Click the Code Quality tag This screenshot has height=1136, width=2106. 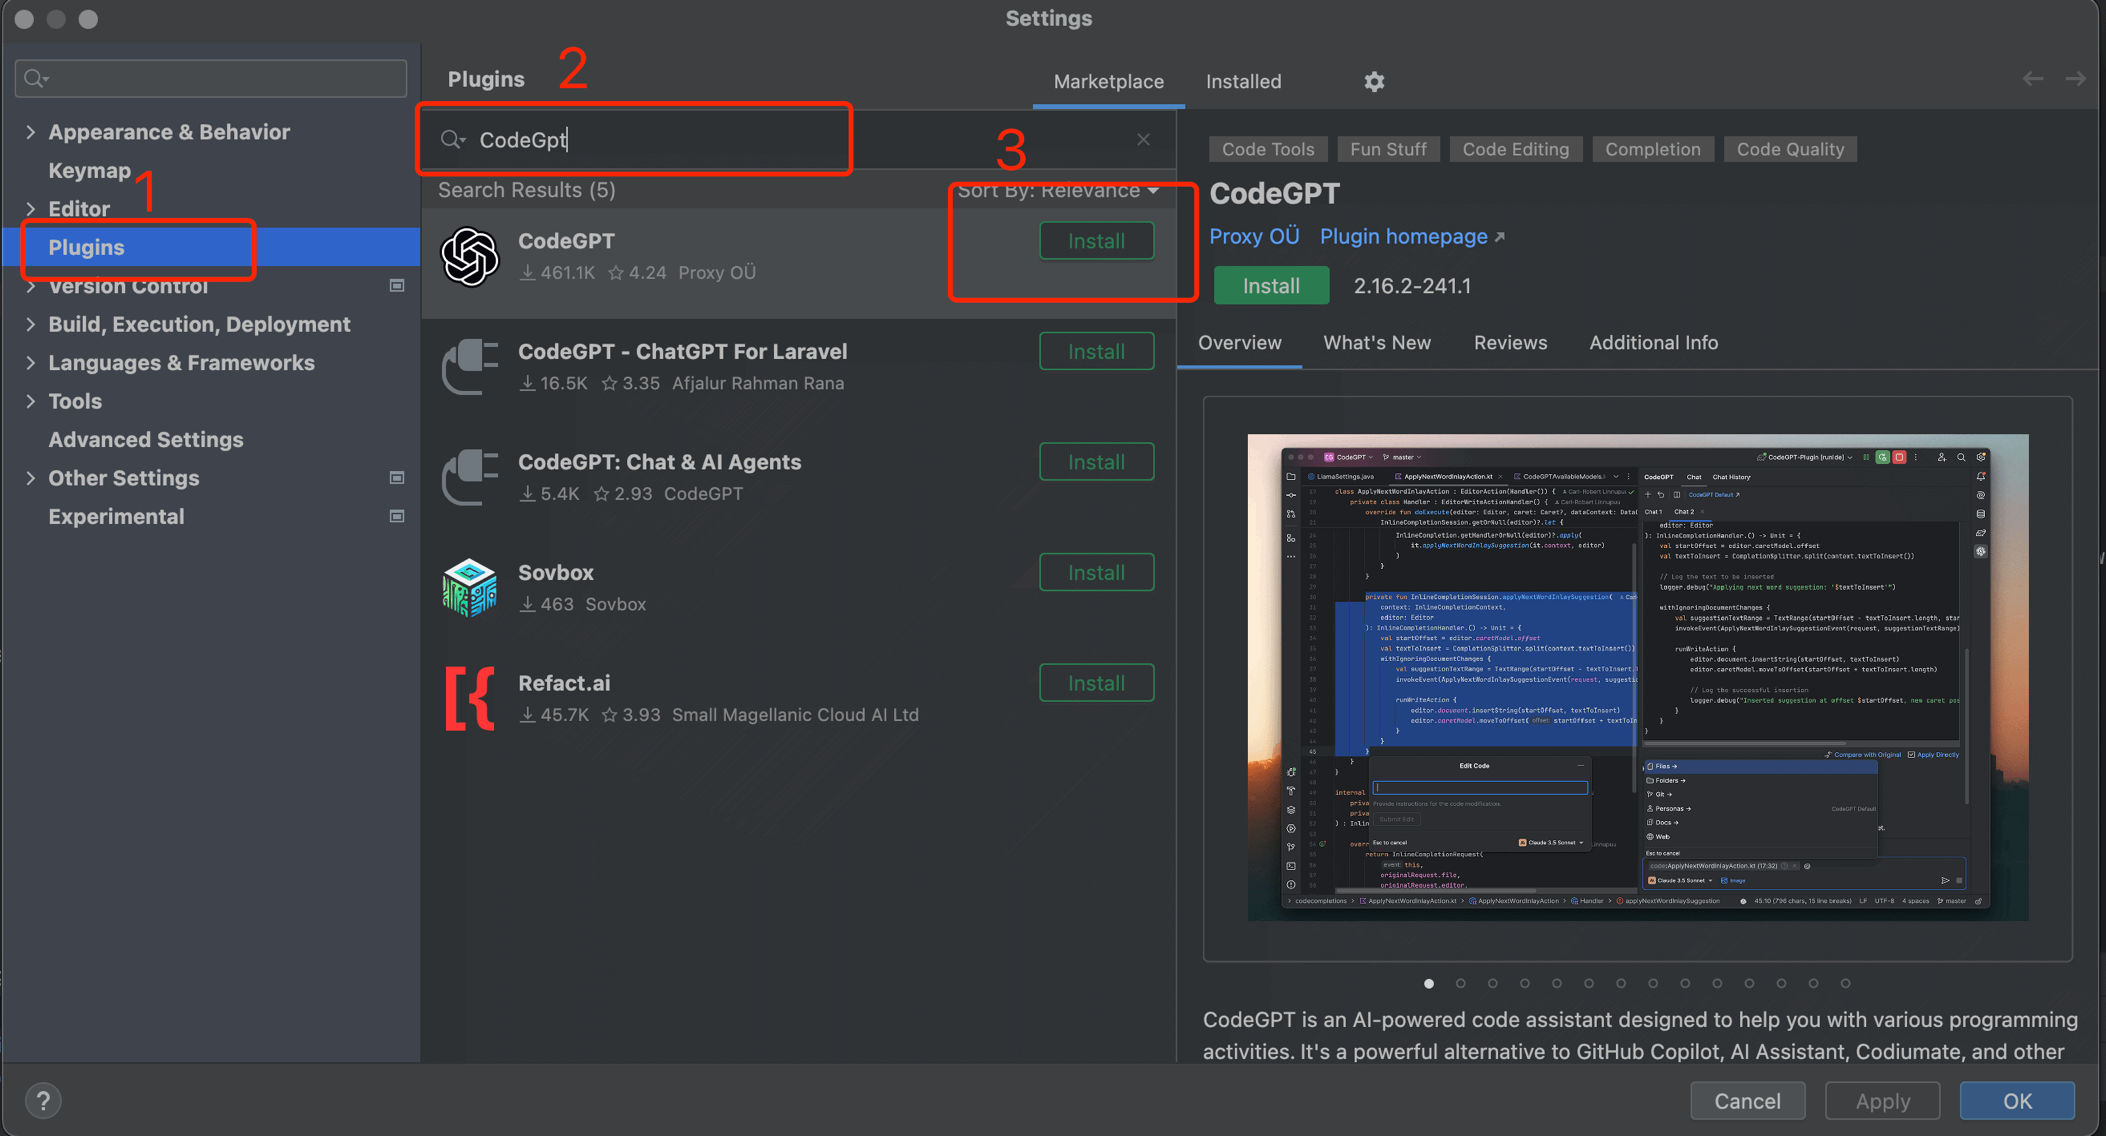pyautogui.click(x=1790, y=149)
